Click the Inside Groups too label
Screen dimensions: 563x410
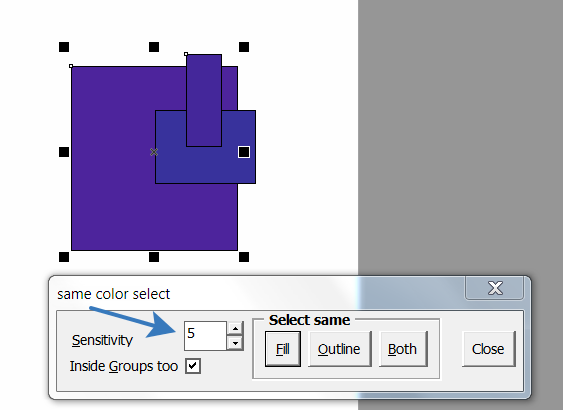pyautogui.click(x=124, y=366)
